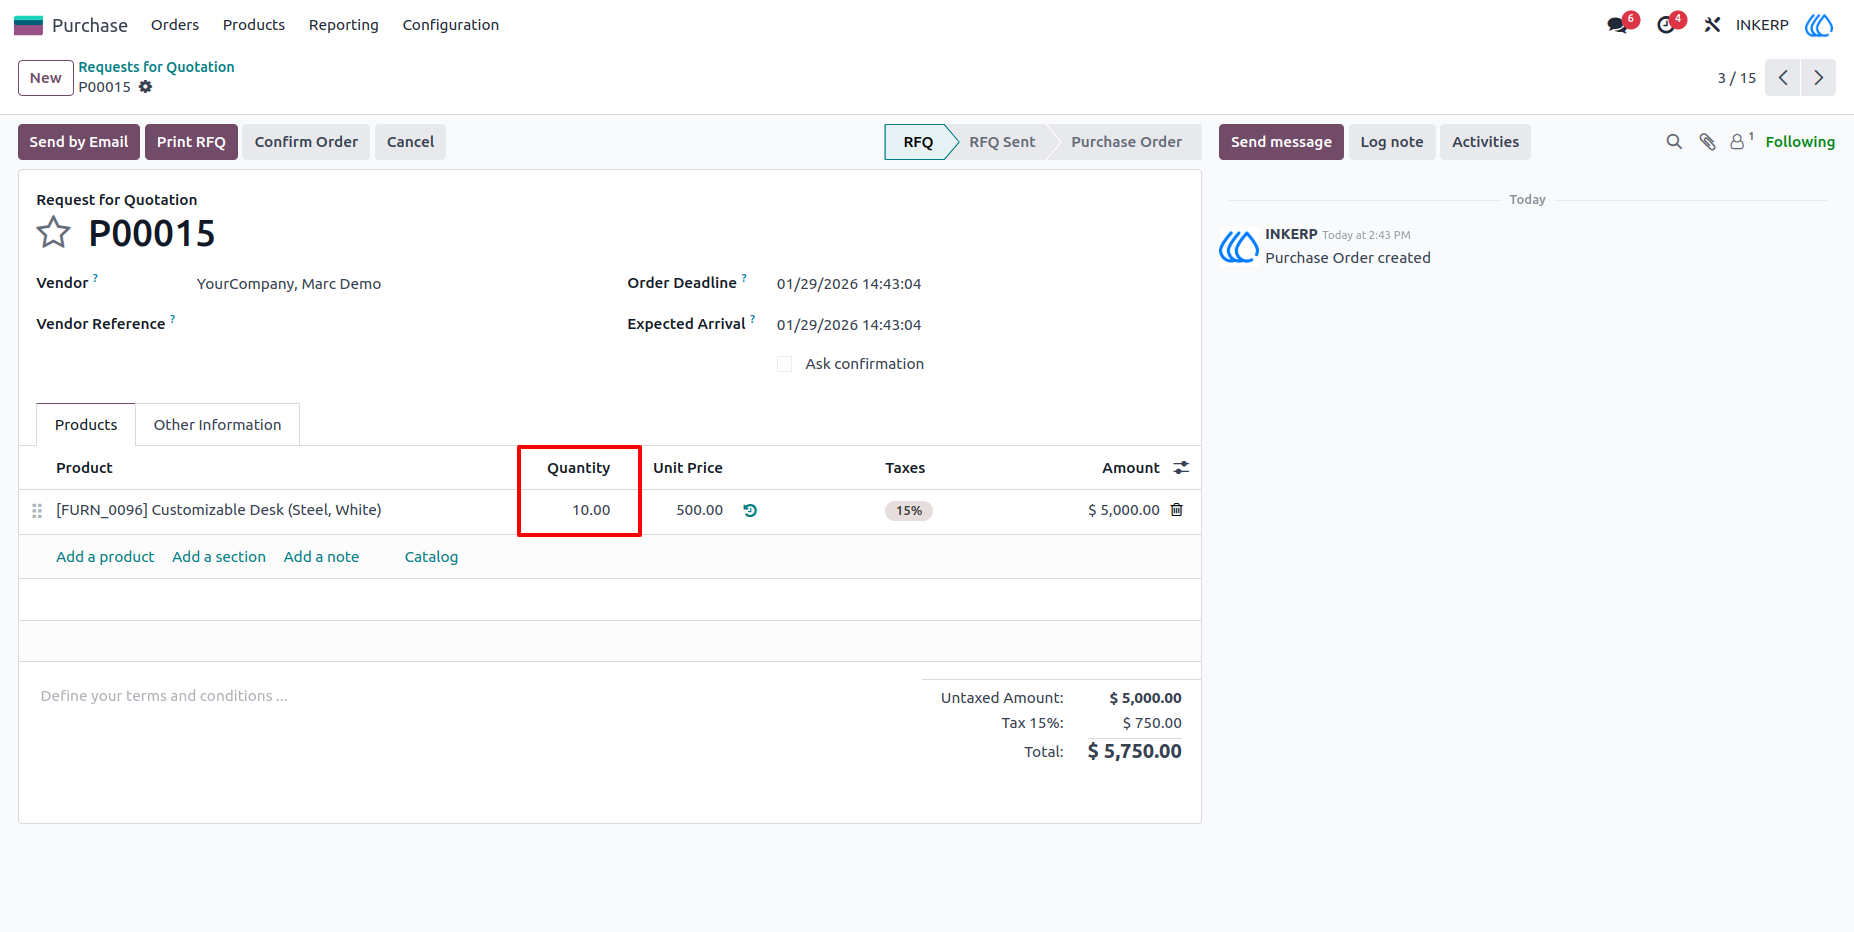Click the paperclip attachments icon

click(1707, 142)
